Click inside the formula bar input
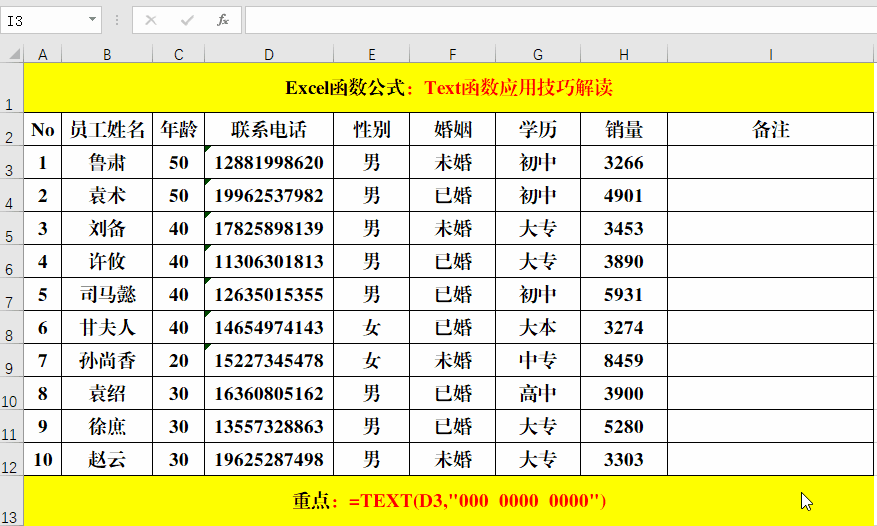The image size is (877, 526). click(x=560, y=21)
